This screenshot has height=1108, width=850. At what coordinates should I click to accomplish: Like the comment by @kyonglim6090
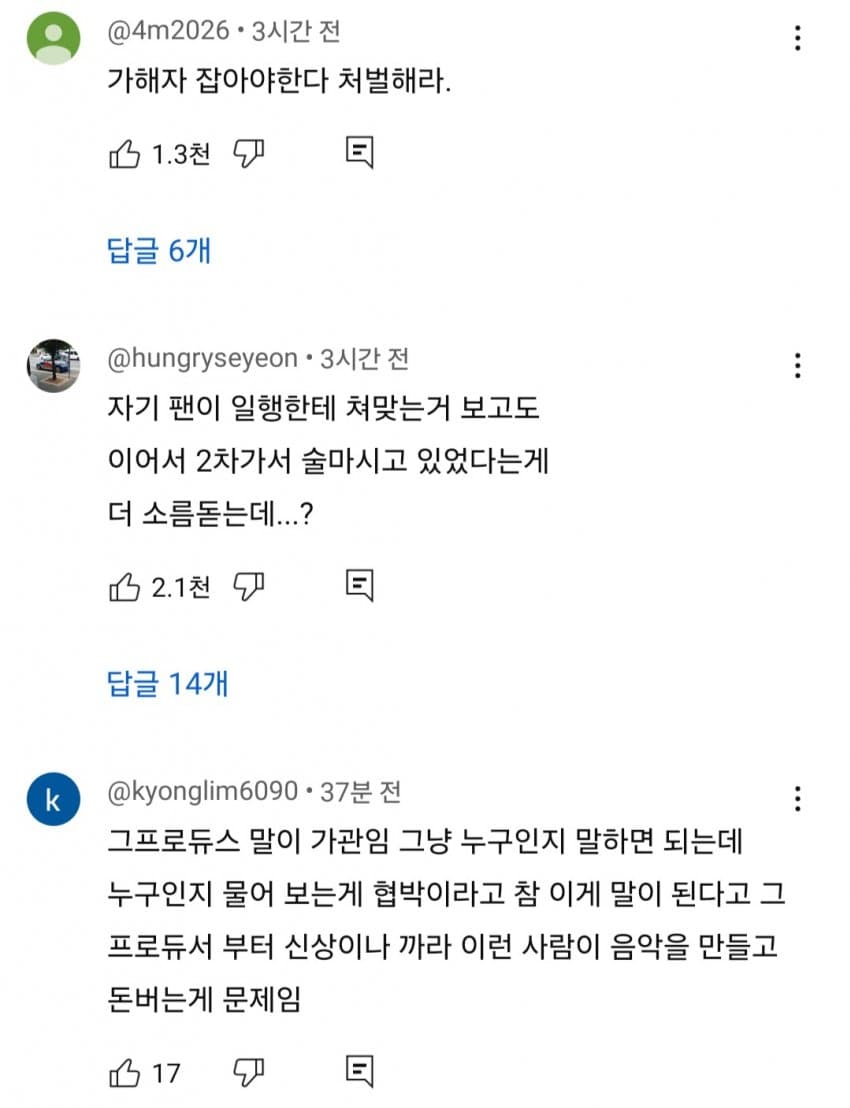[x=124, y=1073]
